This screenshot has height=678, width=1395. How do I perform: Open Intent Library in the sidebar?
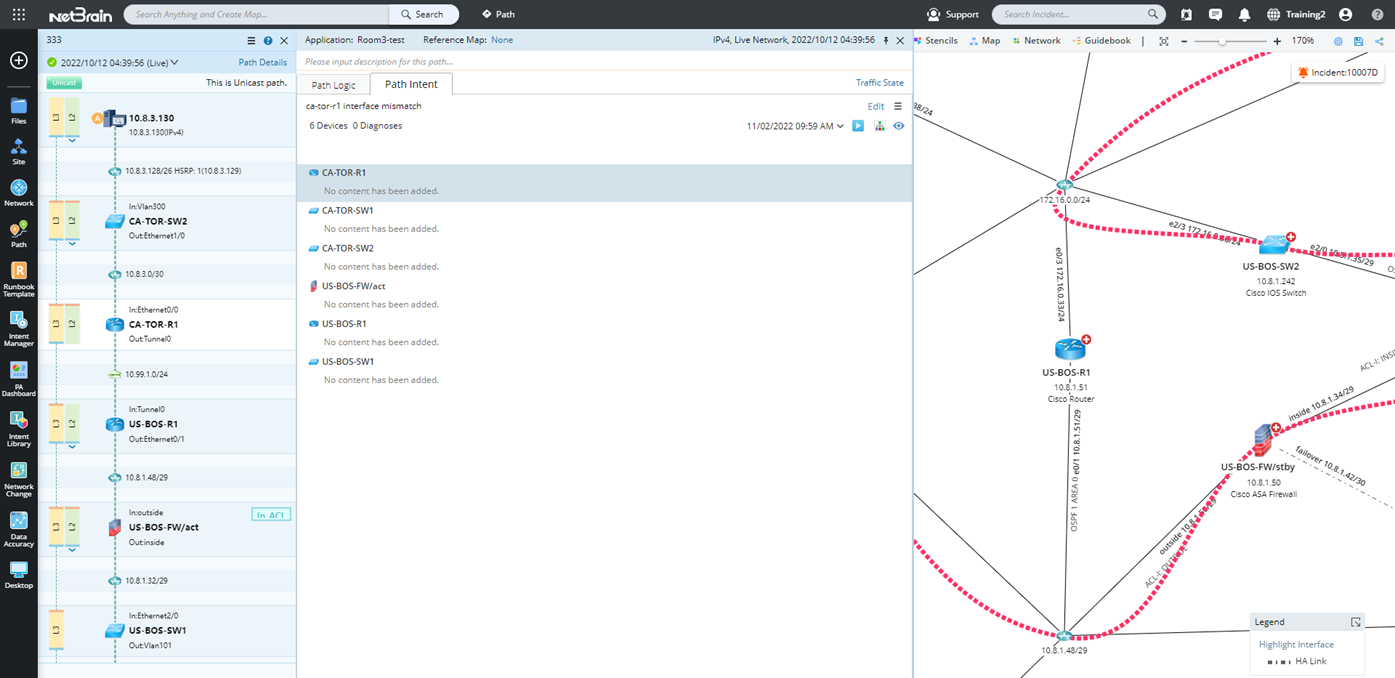tap(19, 429)
